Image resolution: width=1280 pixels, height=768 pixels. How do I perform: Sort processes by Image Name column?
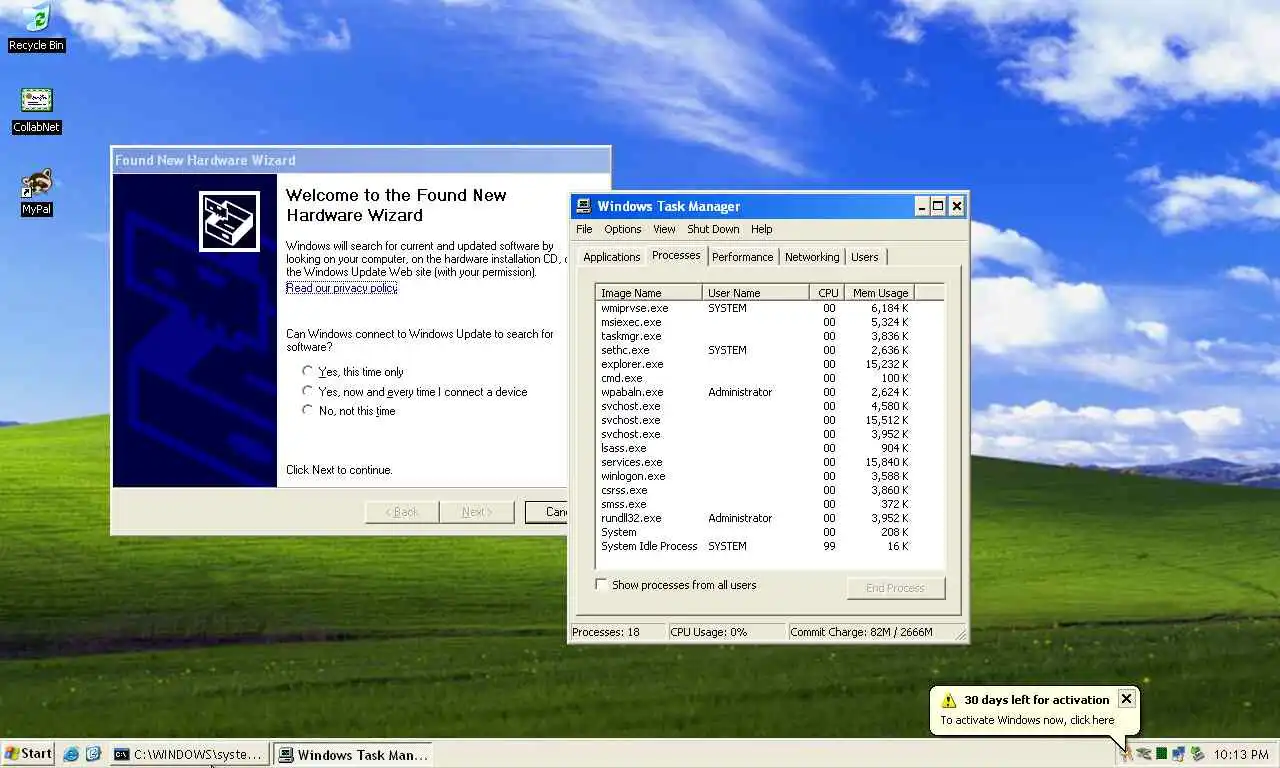[x=649, y=292]
